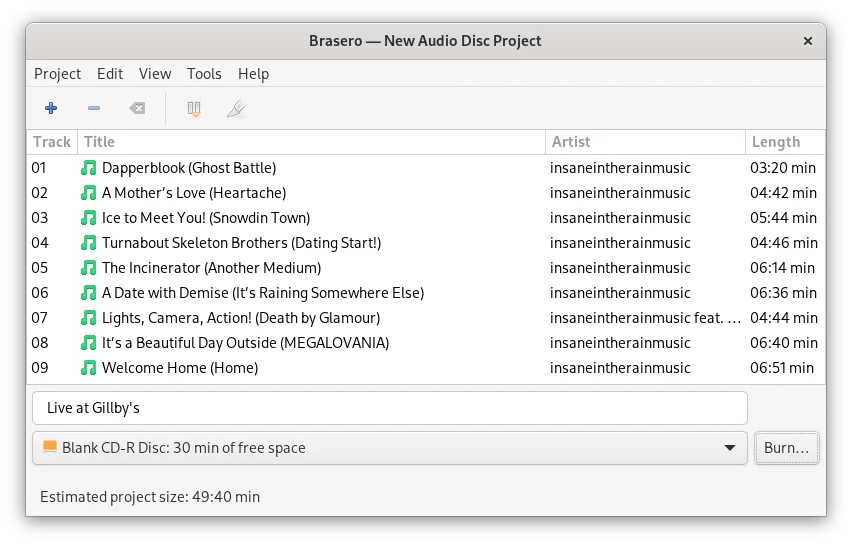The image size is (852, 545).
Task: Select Lights, Camera, Action! (Death by Glamour)
Action: point(241,318)
